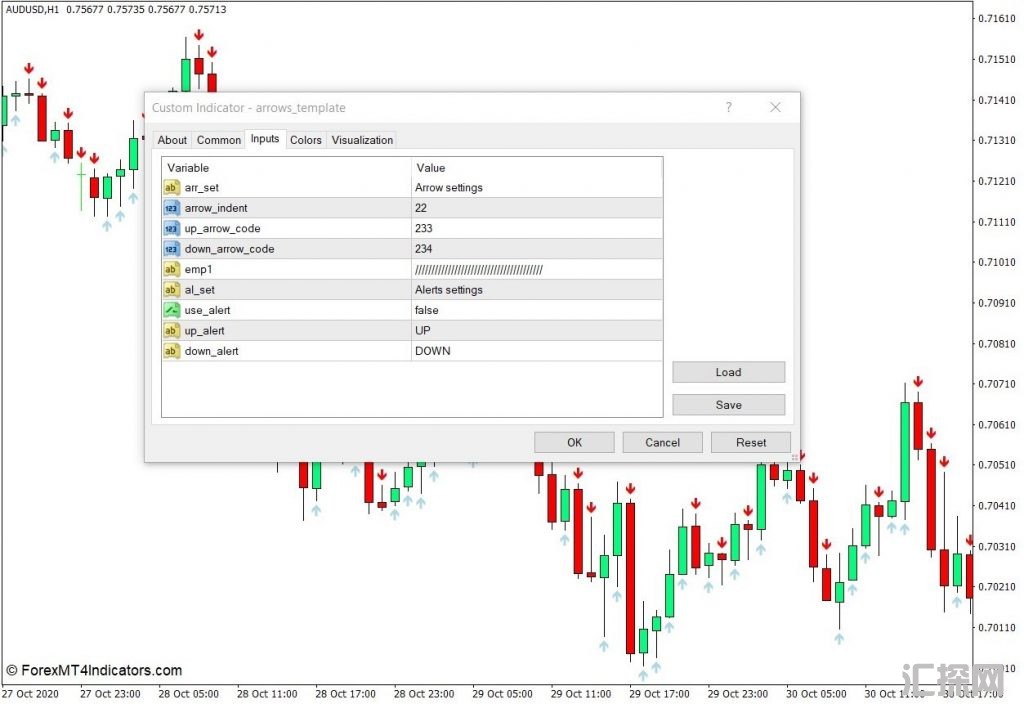Click the Load button
Screen dimensions: 1024x704
point(728,372)
